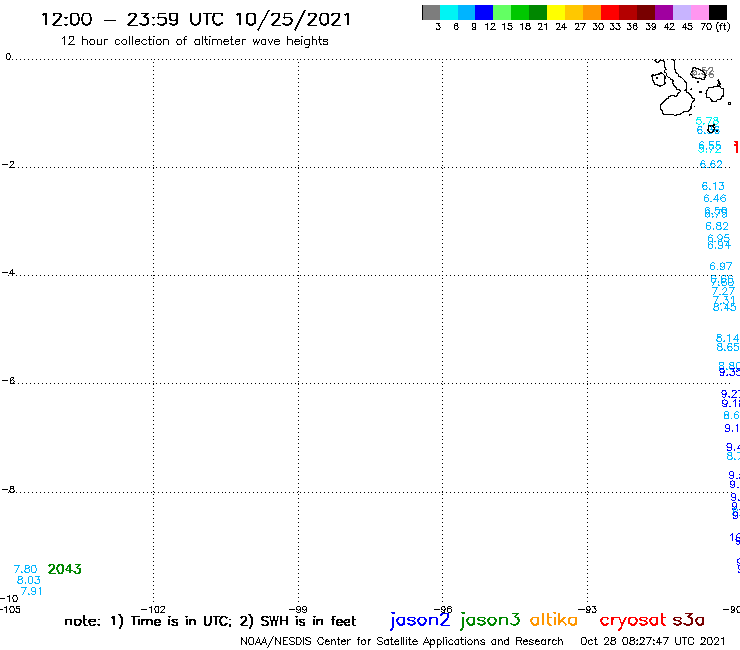Click the '(ft)' unit label in legend
This screenshot has width=740, height=650.
pyautogui.click(x=723, y=26)
